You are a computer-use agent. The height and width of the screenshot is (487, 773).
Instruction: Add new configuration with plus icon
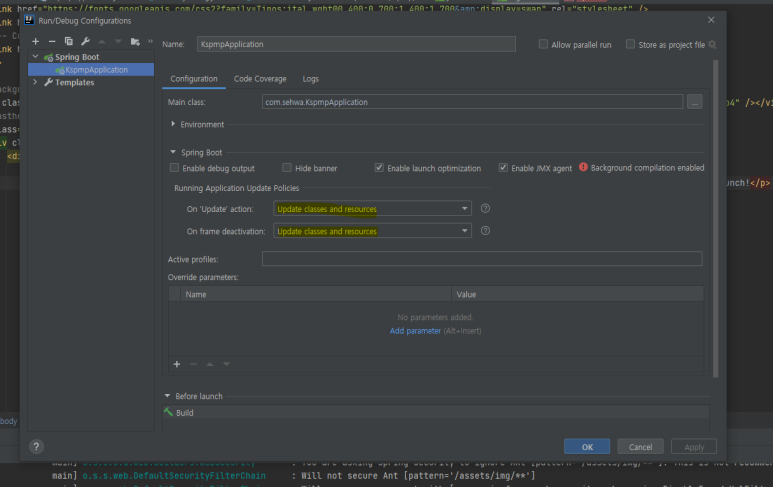coord(35,41)
